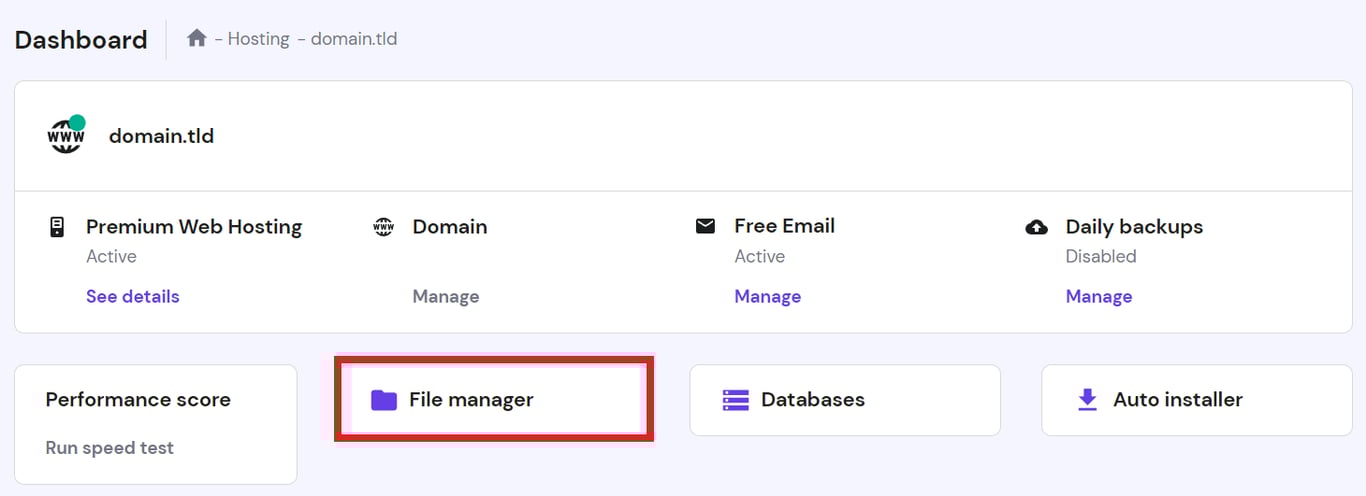Click Manage under Free Email
The height and width of the screenshot is (496, 1366).
(x=767, y=296)
